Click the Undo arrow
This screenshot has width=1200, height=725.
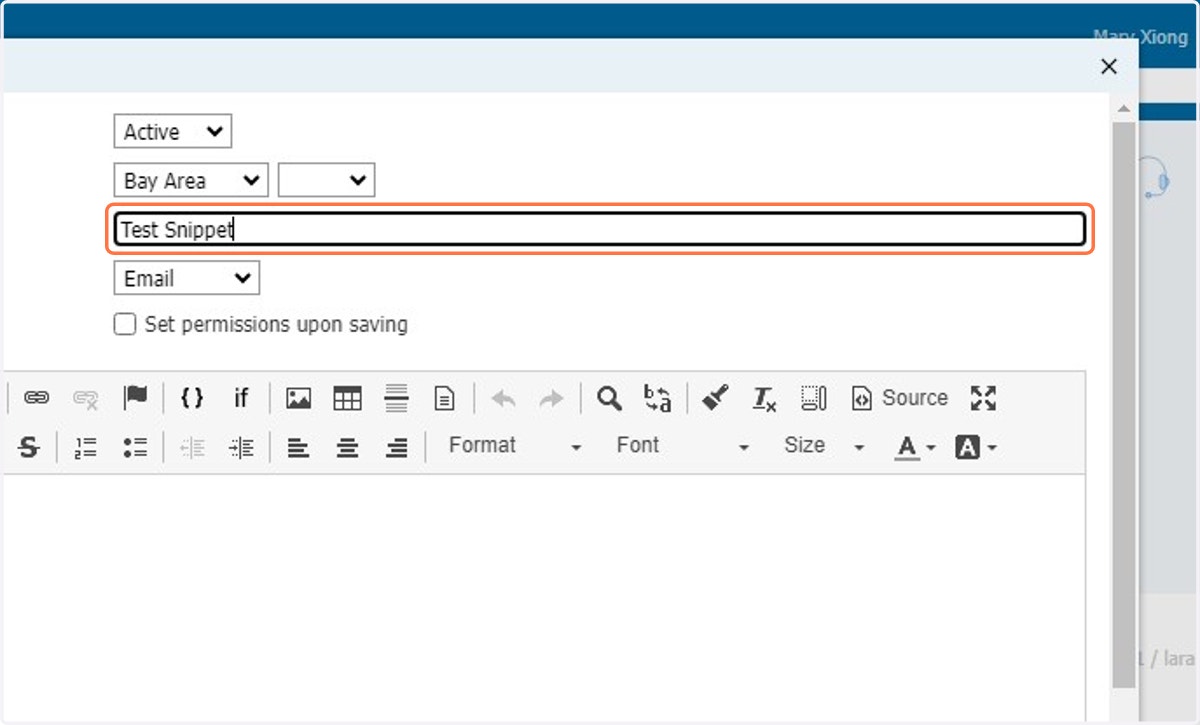(x=503, y=398)
